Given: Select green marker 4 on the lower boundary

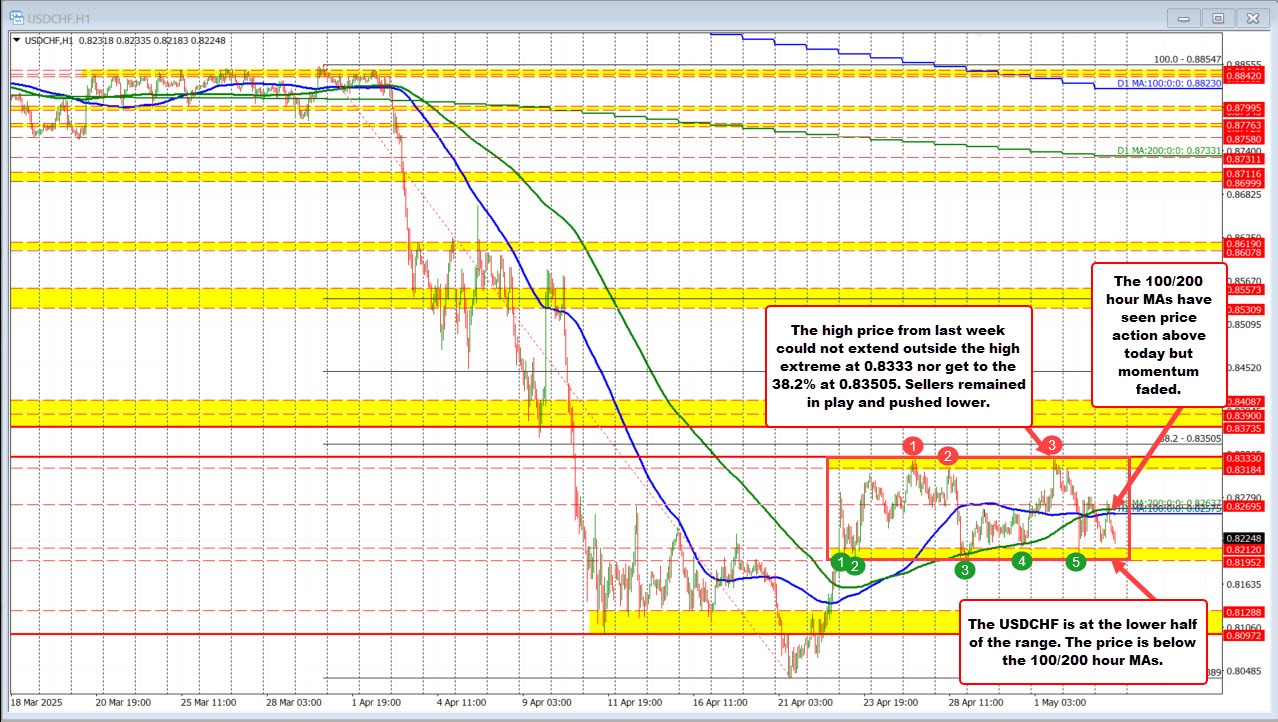Looking at the screenshot, I should (1021, 561).
